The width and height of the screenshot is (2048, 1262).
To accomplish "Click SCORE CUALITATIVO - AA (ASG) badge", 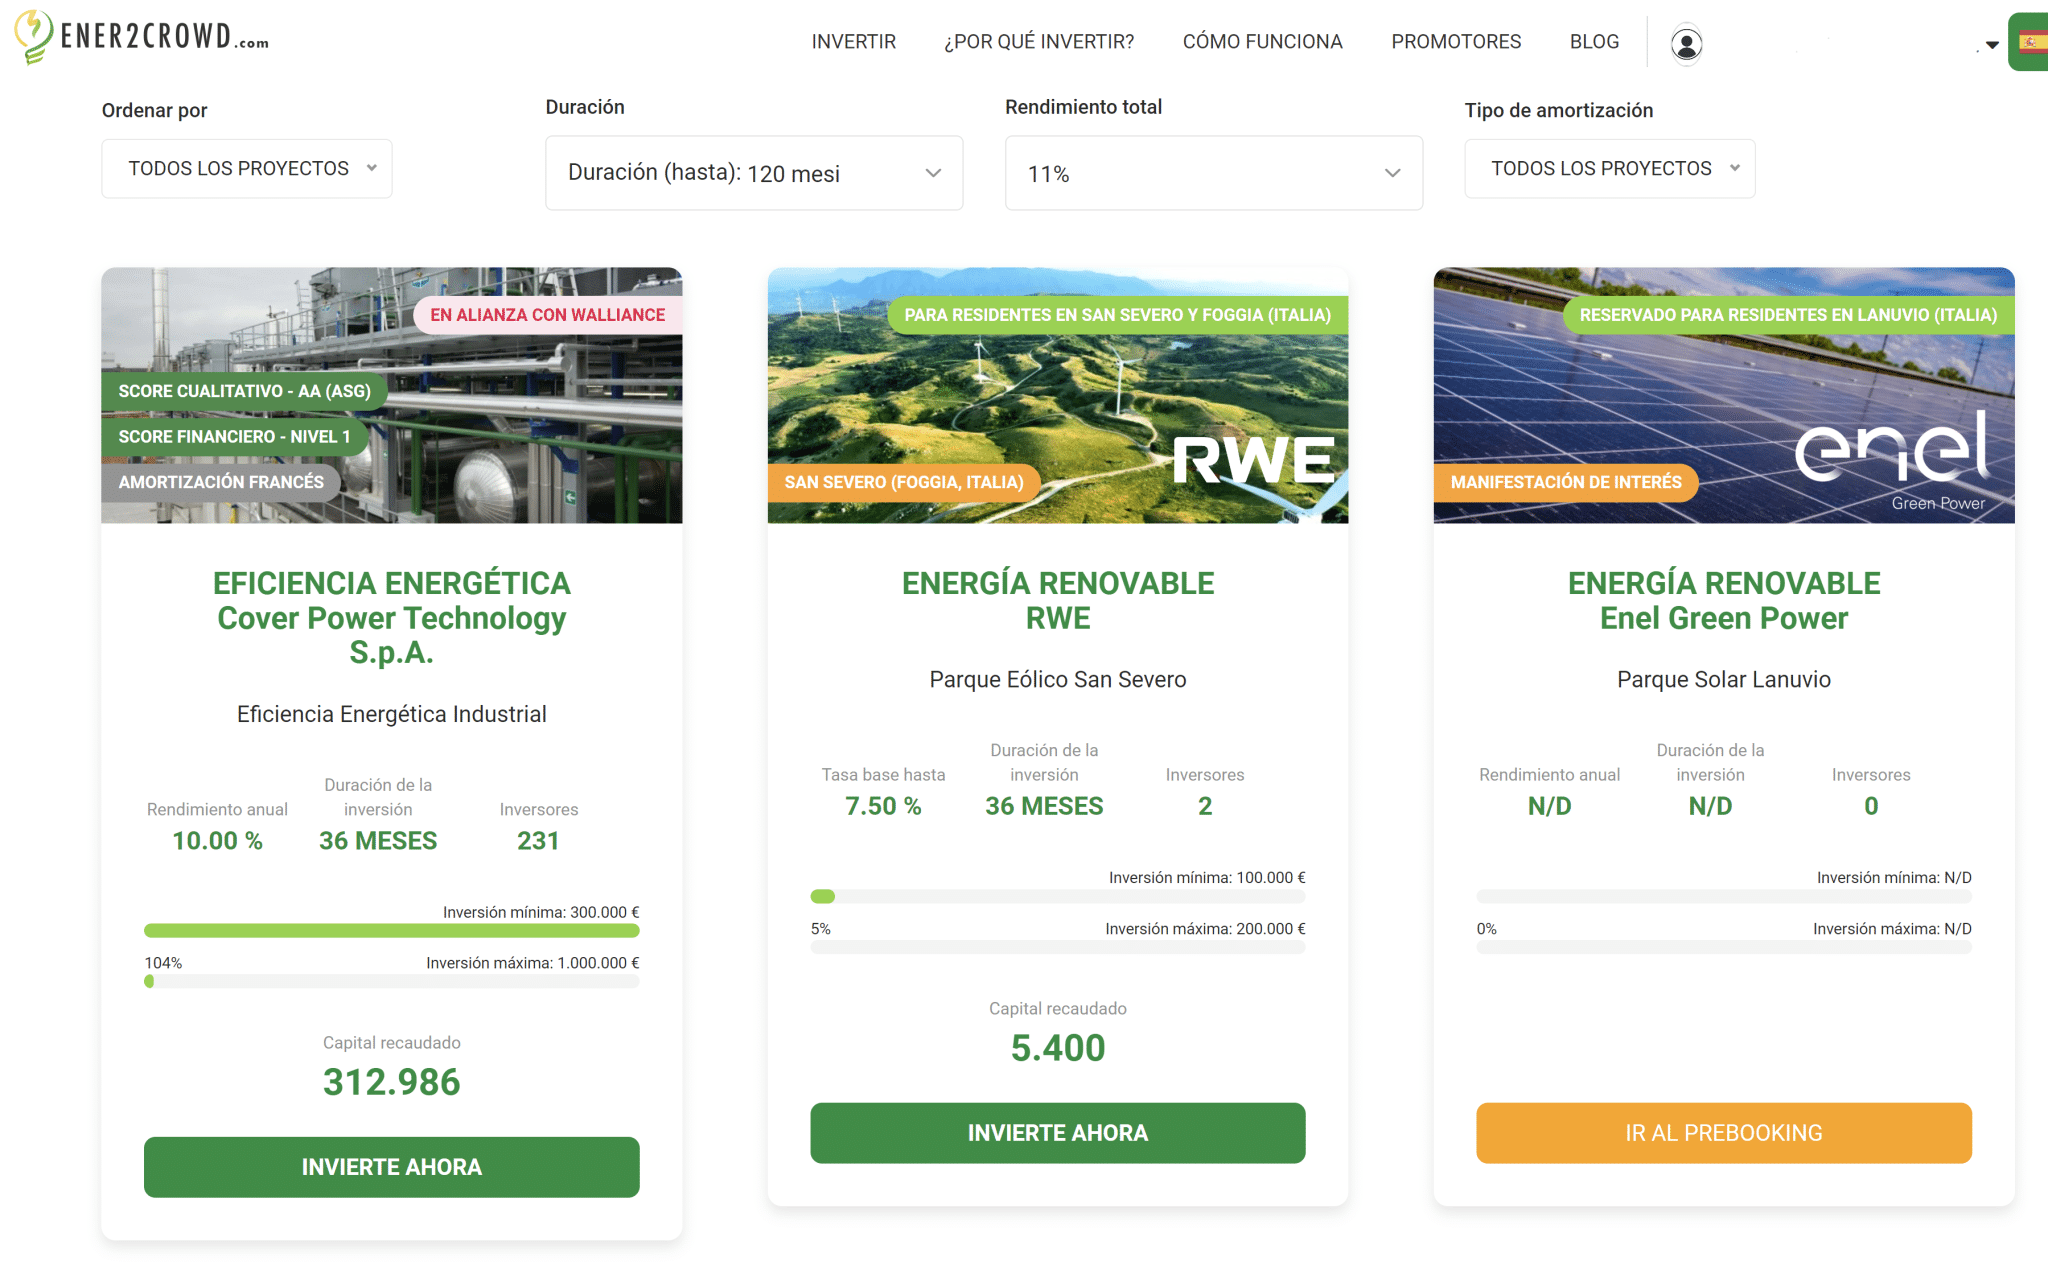I will click(x=245, y=391).
